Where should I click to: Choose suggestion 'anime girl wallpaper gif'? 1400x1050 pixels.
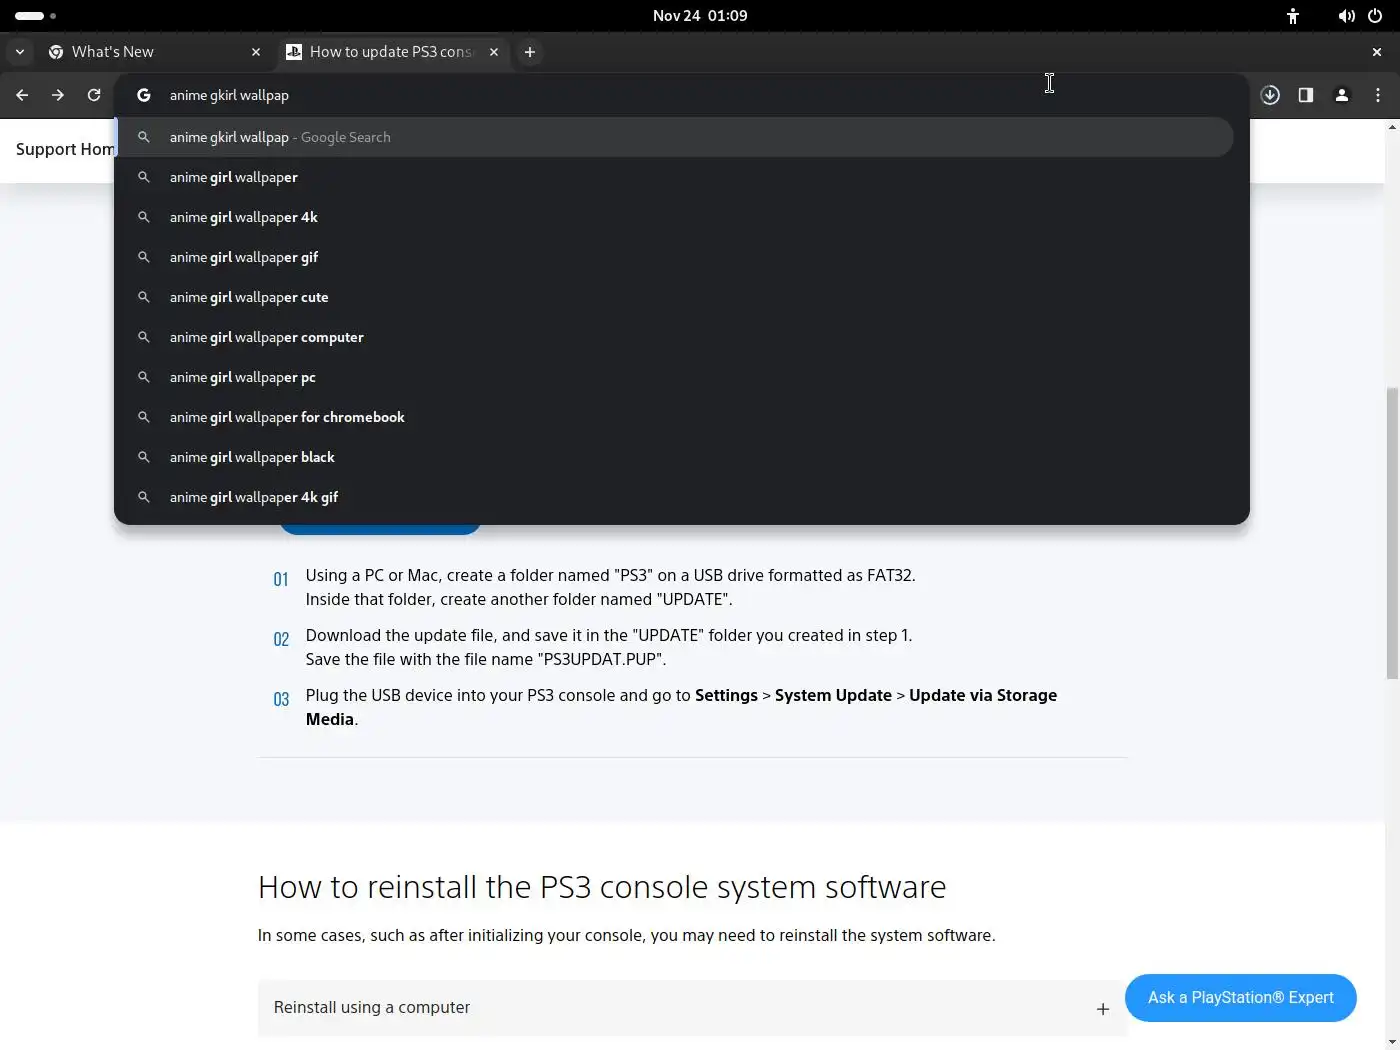[x=675, y=257]
